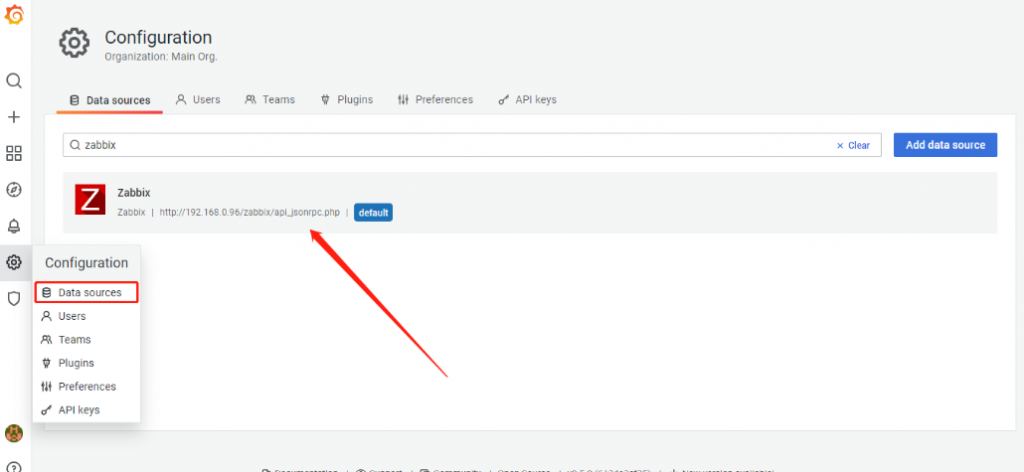Click the Configuration flyout header
1024x472 pixels.
click(87, 263)
